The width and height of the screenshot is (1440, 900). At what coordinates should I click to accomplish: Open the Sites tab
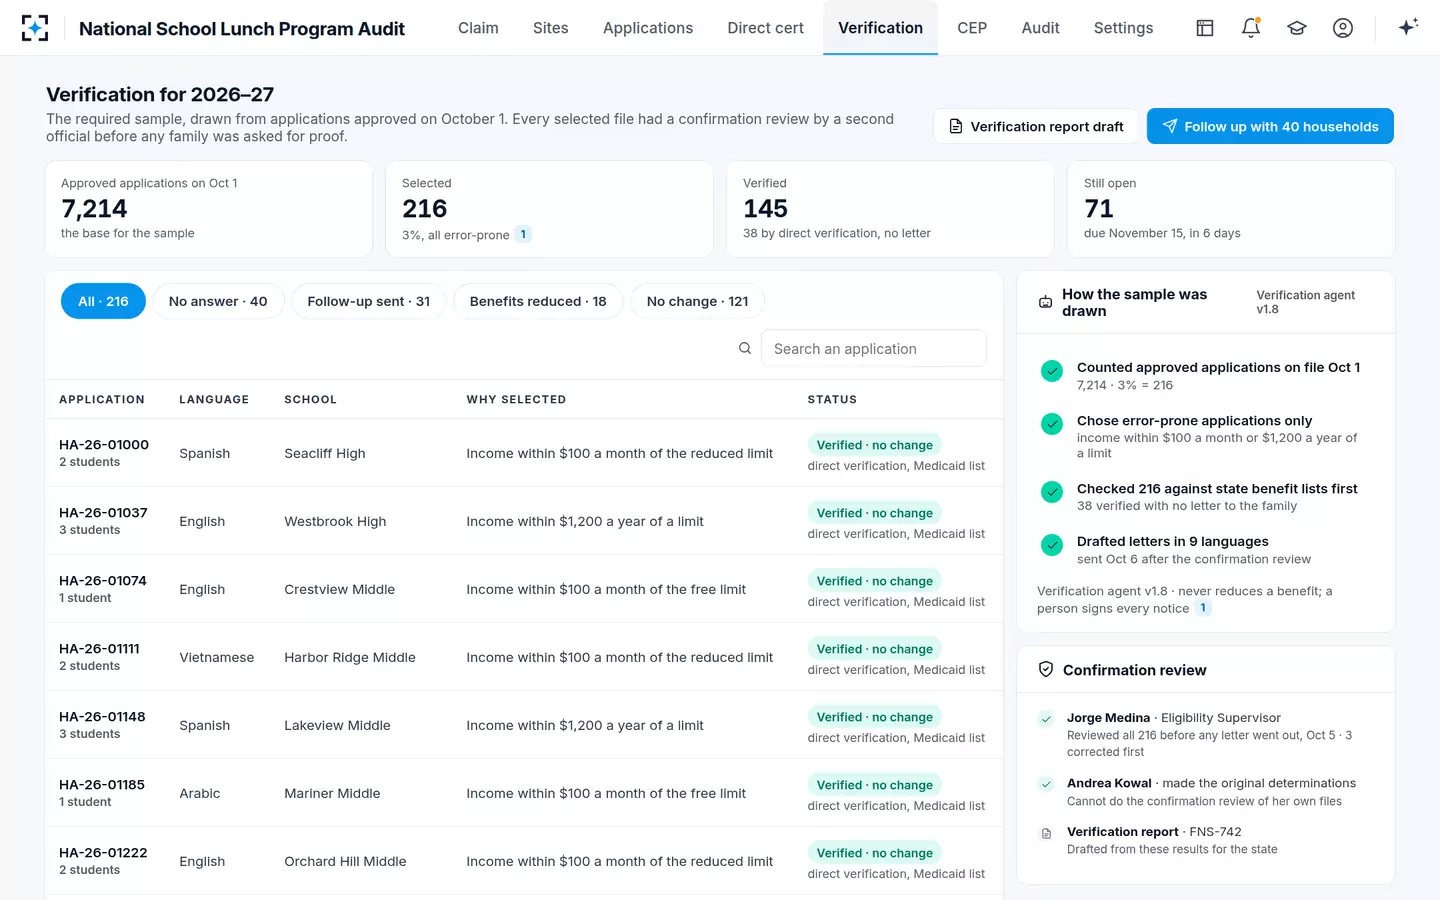tap(551, 28)
